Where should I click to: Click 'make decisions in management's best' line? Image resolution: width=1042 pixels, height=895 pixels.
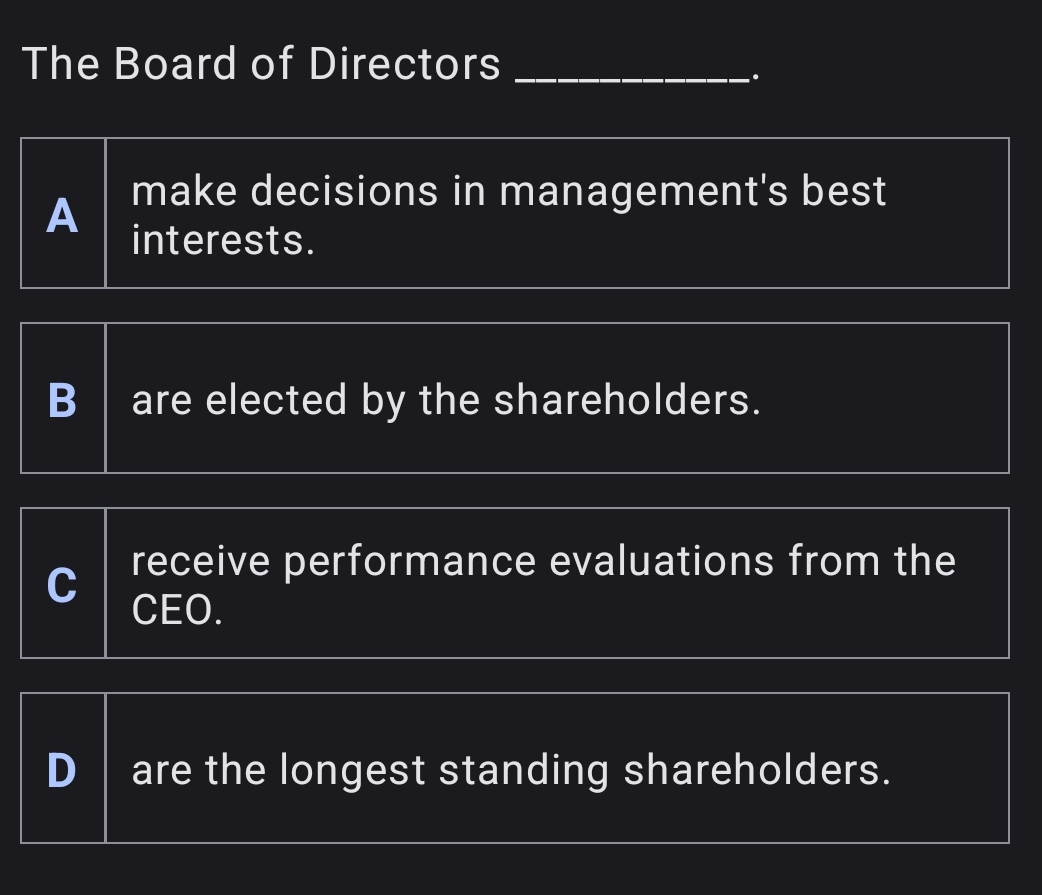[x=508, y=190]
